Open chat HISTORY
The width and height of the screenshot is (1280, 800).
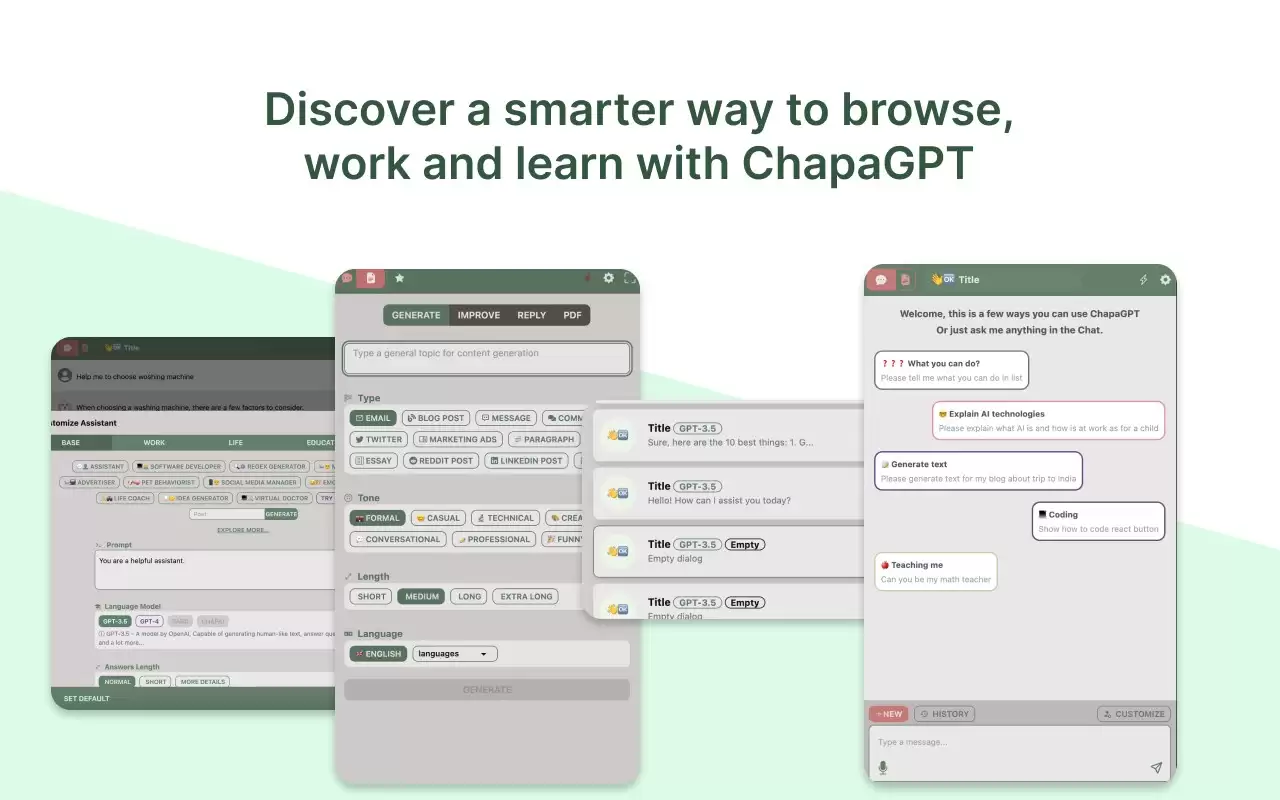coord(944,714)
